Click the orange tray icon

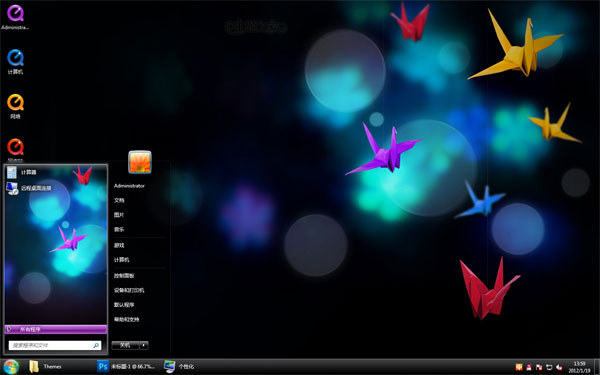(x=519, y=367)
